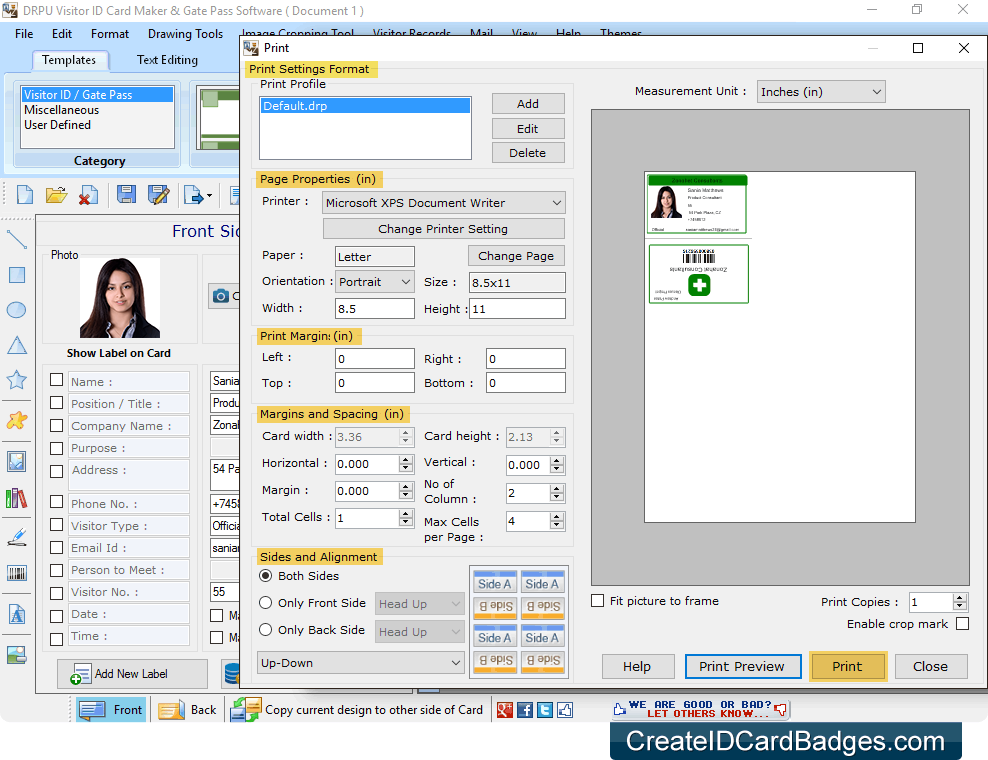Screen dimensions: 988x760
Task: Check the Email Id label checkbox
Action: pyautogui.click(x=57, y=547)
